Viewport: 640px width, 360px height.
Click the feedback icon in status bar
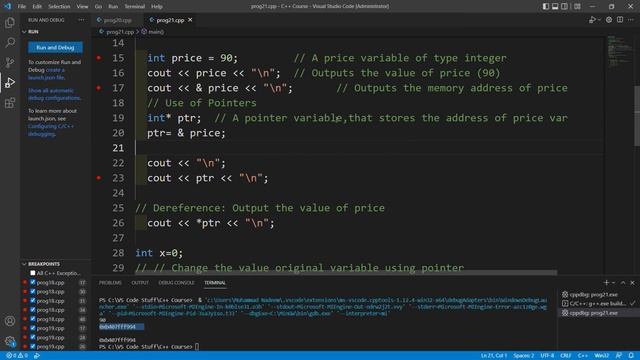pyautogui.click(x=619, y=356)
